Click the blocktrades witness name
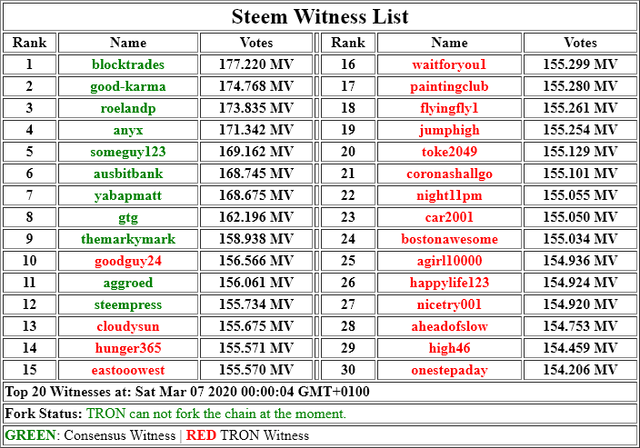 click(x=128, y=64)
